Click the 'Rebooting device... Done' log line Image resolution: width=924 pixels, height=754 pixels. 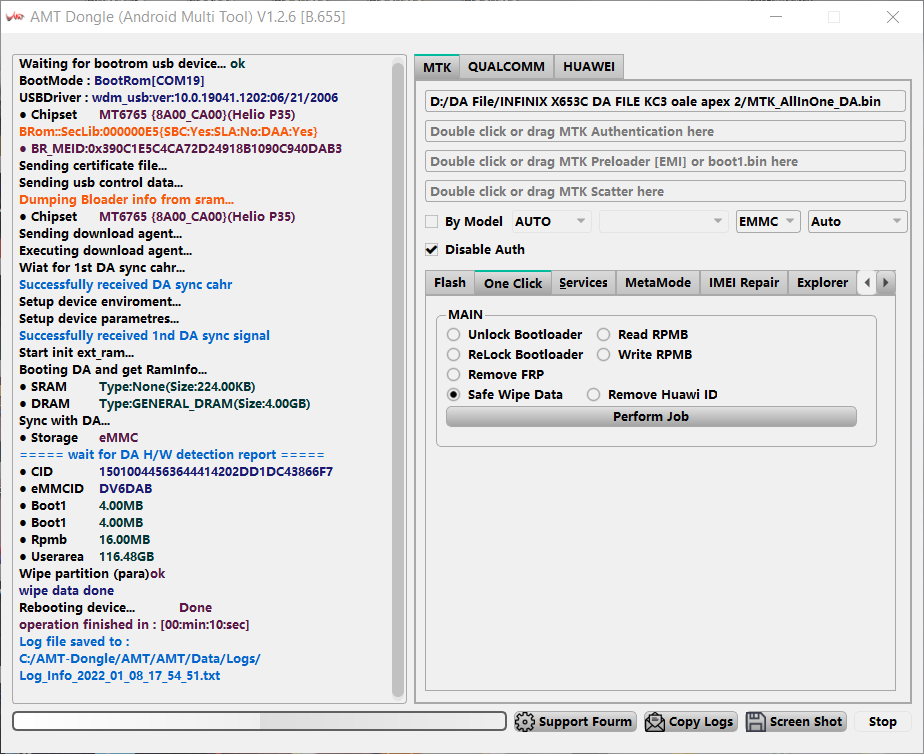[116, 608]
